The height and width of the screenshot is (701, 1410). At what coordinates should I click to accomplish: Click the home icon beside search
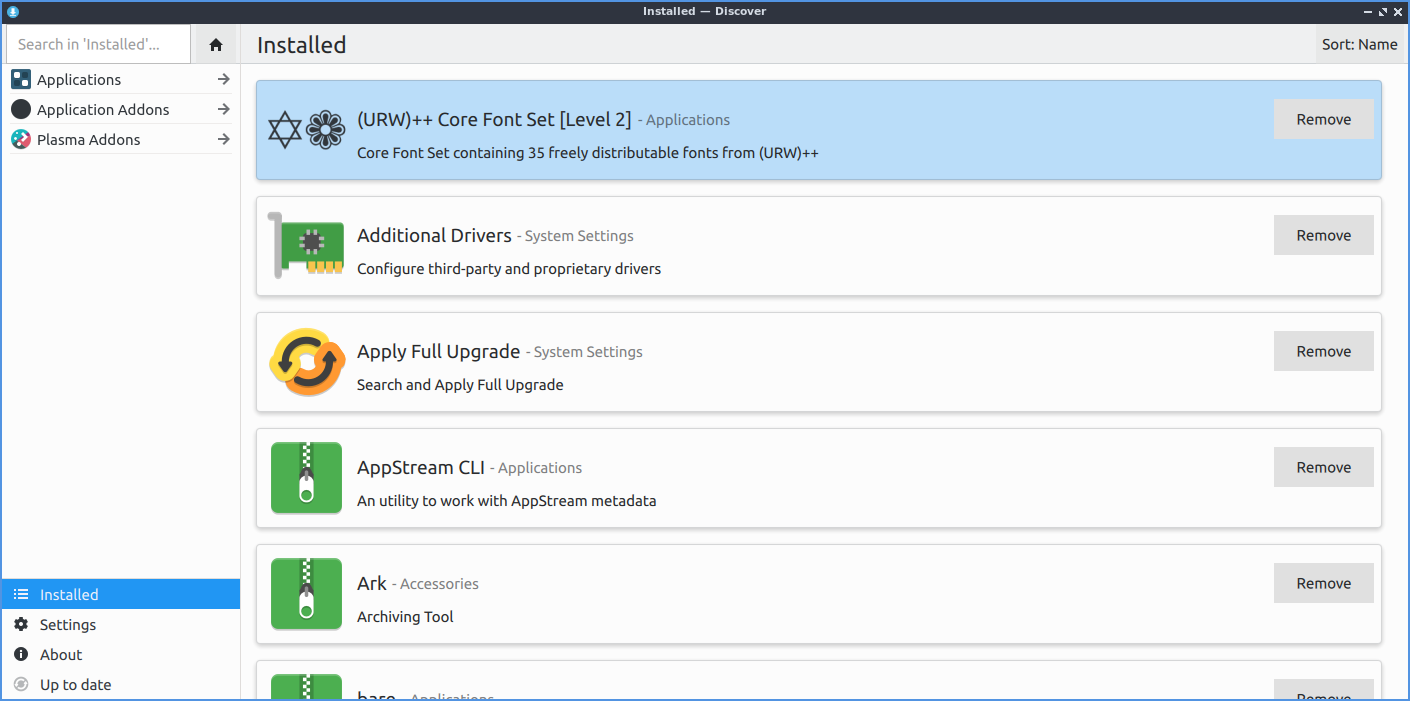click(216, 45)
